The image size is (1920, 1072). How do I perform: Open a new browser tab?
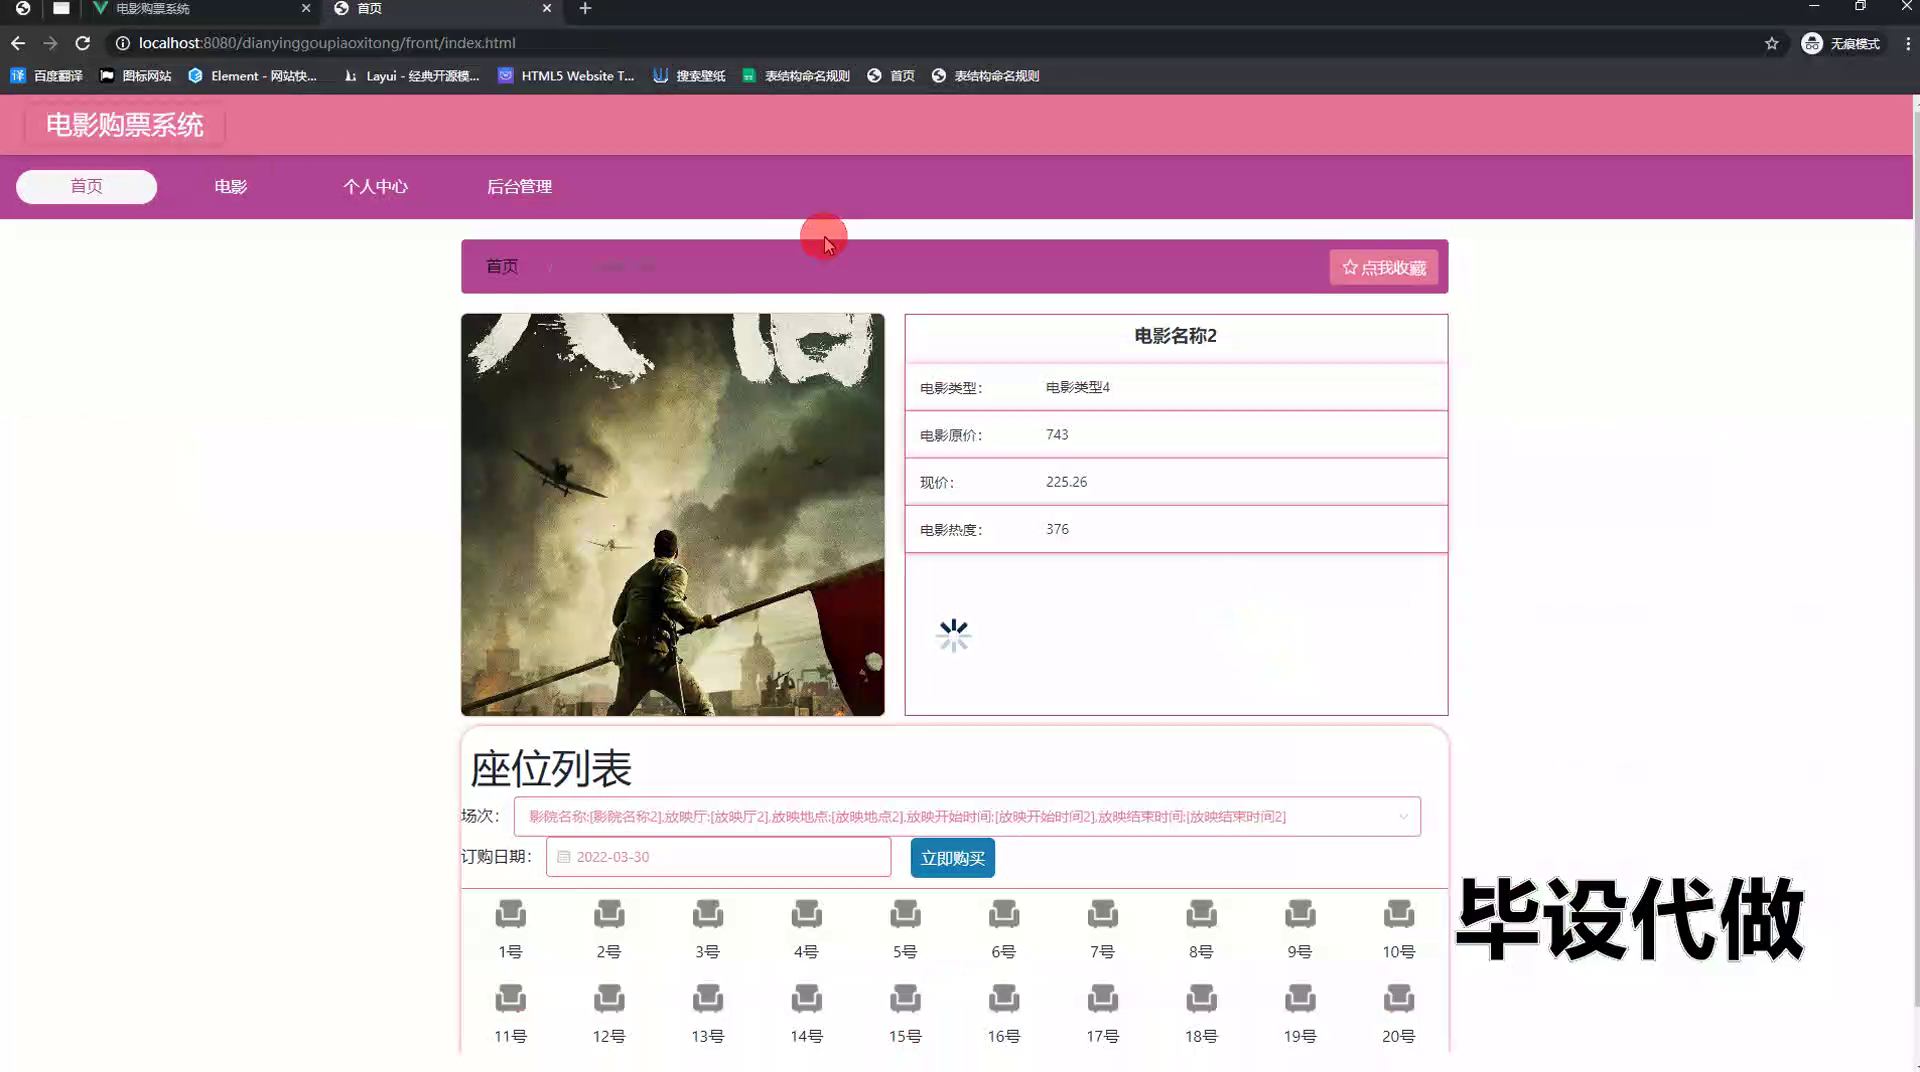point(586,9)
